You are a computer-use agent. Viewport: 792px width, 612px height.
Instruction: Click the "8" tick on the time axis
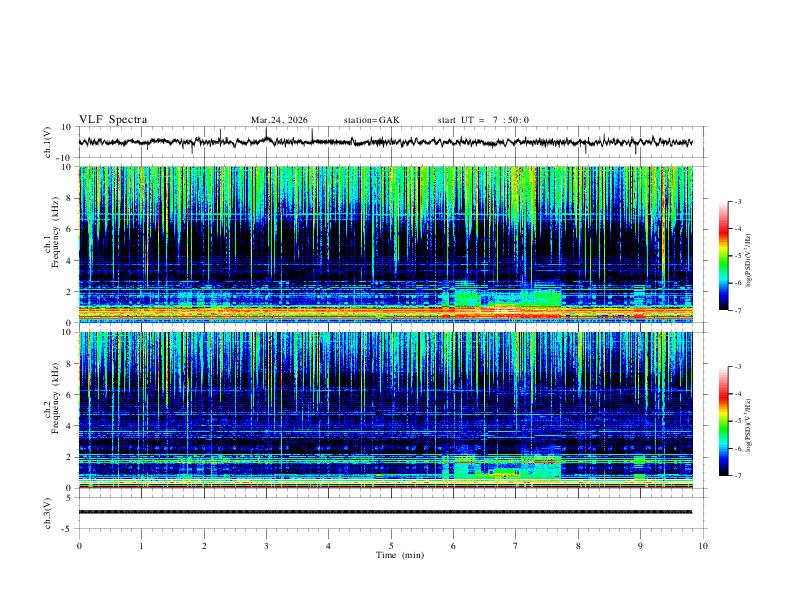pyautogui.click(x=578, y=546)
